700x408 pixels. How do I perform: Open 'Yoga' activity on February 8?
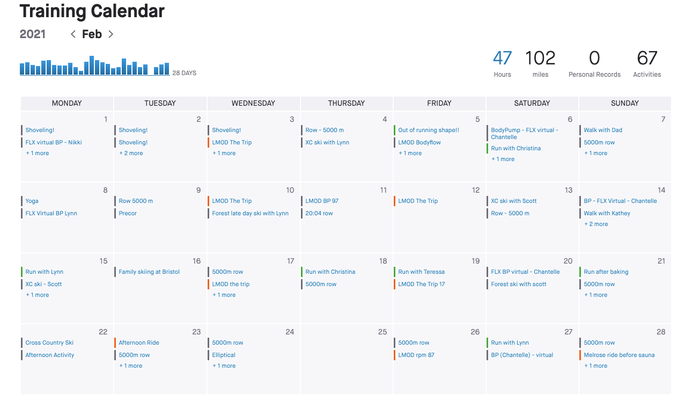(32, 201)
